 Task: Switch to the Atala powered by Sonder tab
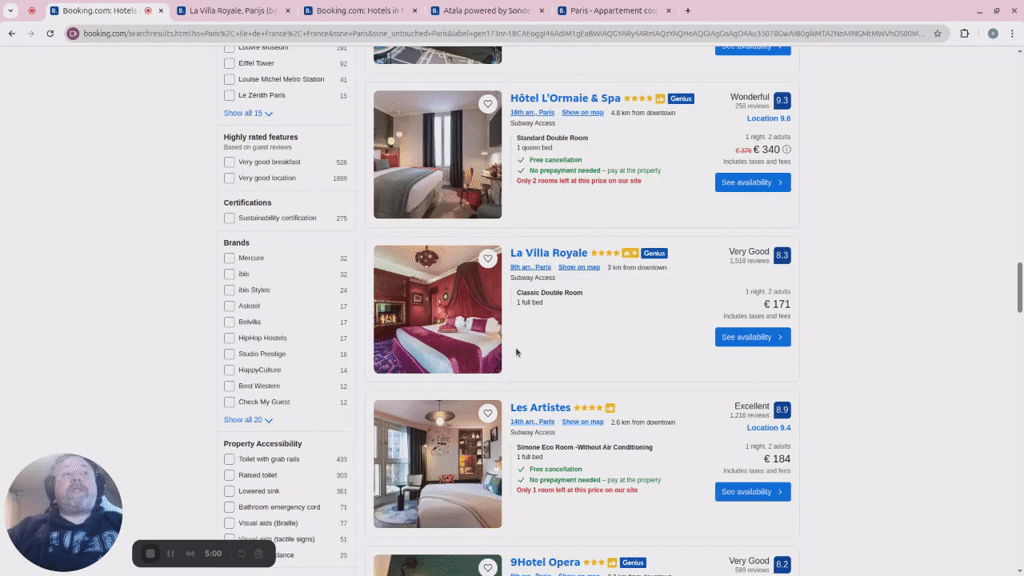487,10
